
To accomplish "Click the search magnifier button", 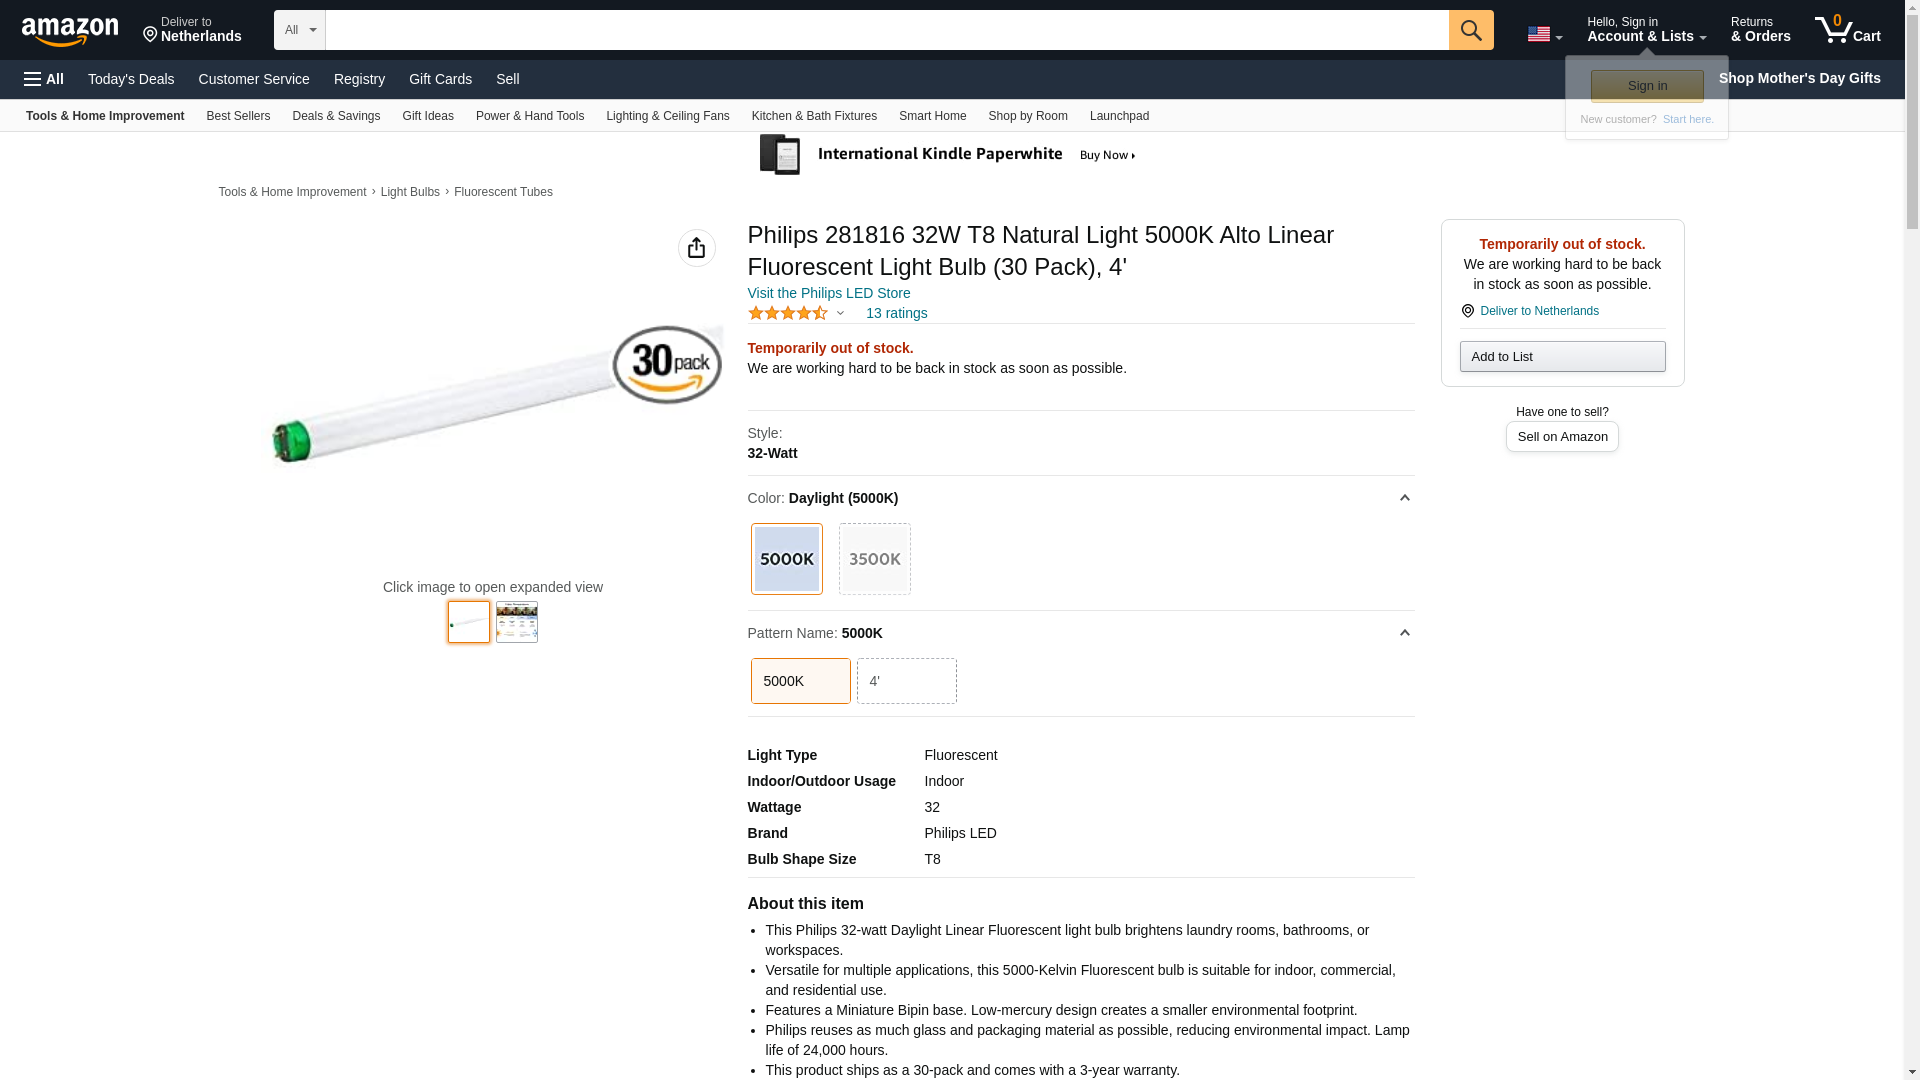I will 1470,30.
